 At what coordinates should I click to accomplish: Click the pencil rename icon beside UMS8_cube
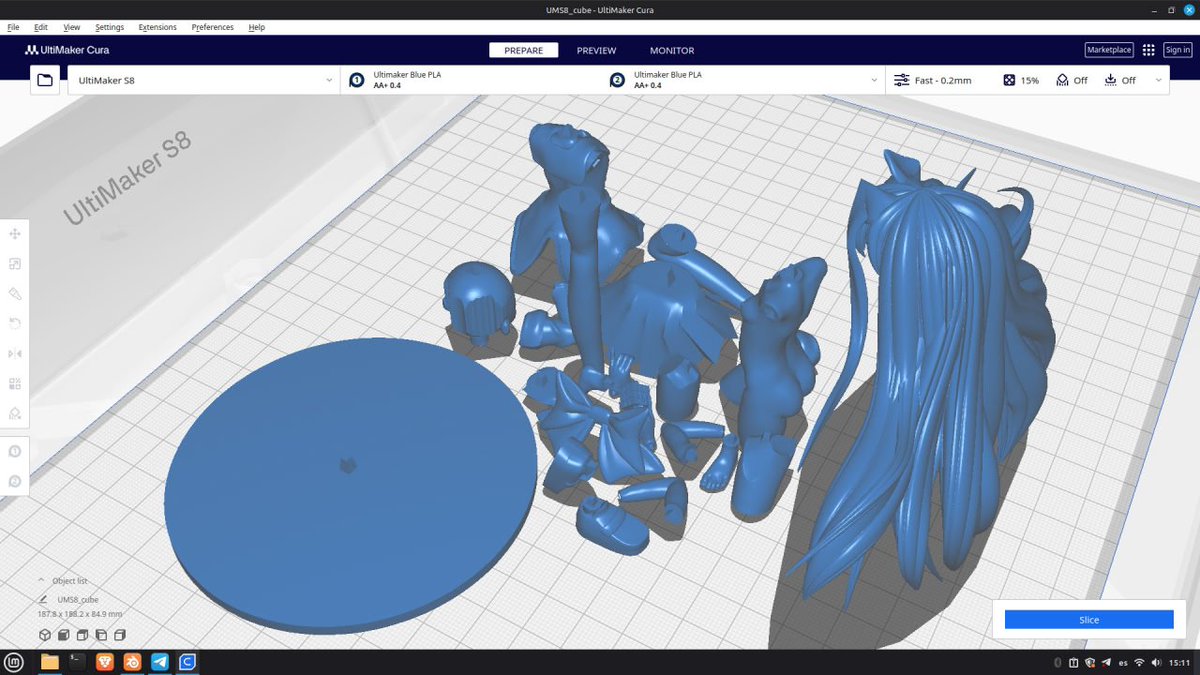tap(43, 599)
